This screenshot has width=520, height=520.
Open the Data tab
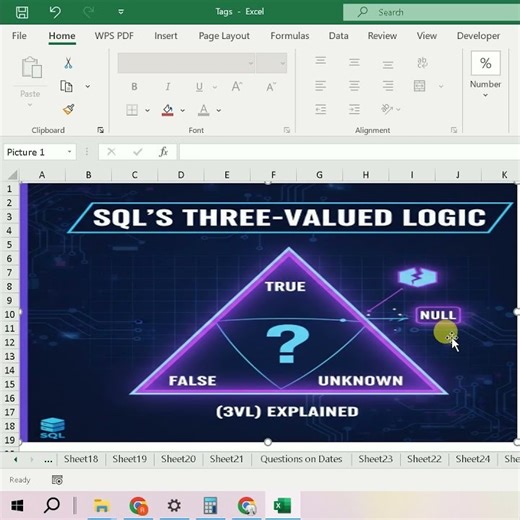pyautogui.click(x=338, y=36)
